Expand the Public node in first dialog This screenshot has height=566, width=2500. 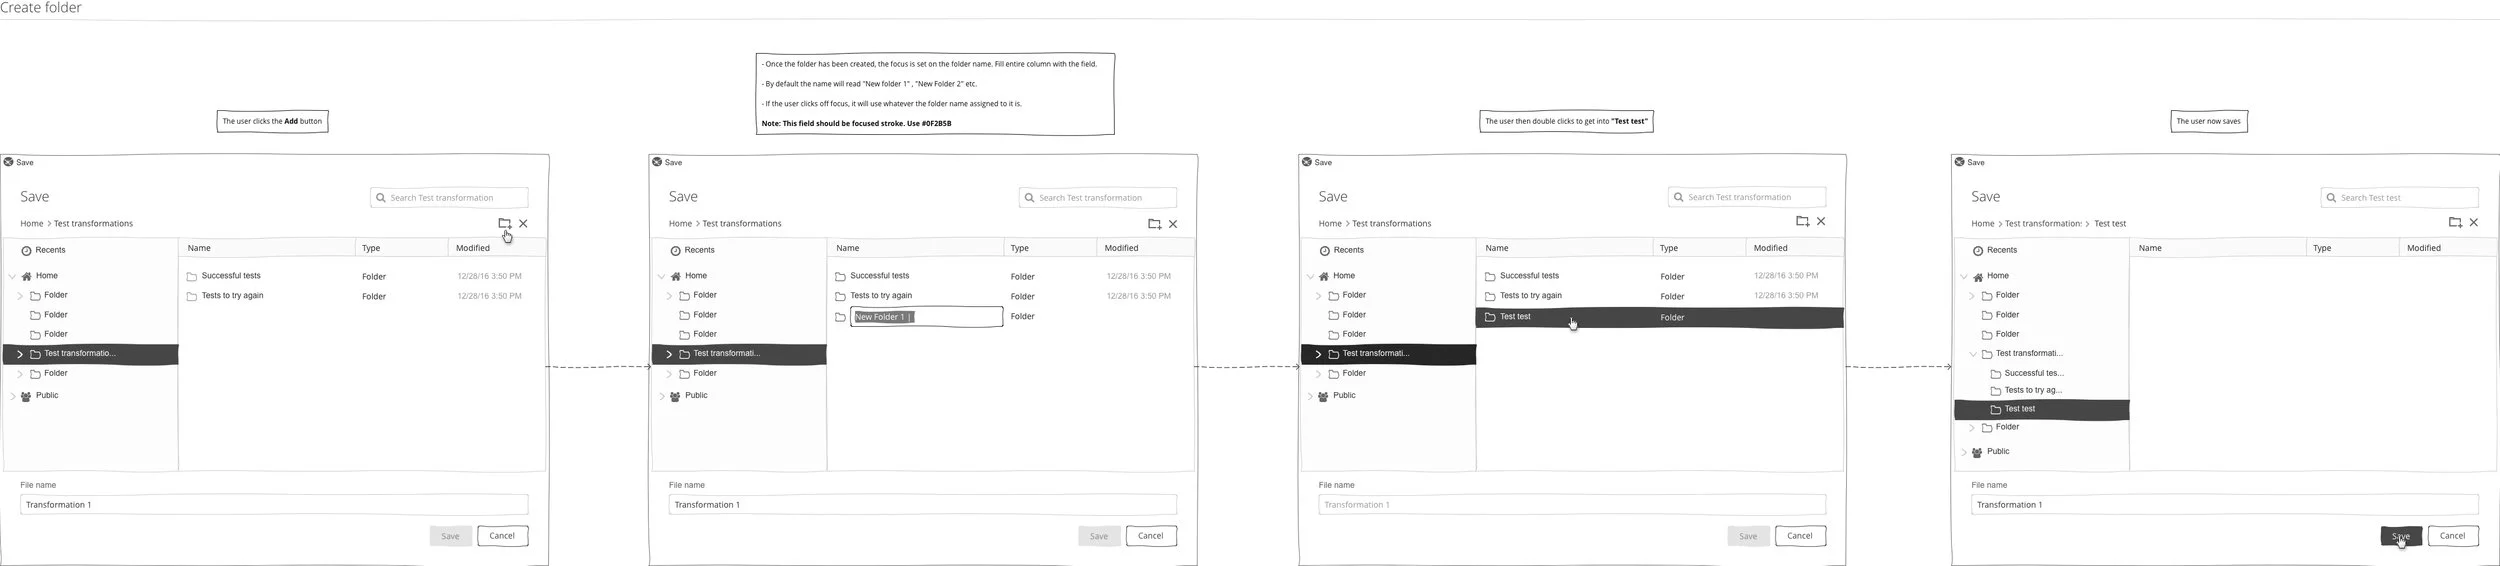12,396
